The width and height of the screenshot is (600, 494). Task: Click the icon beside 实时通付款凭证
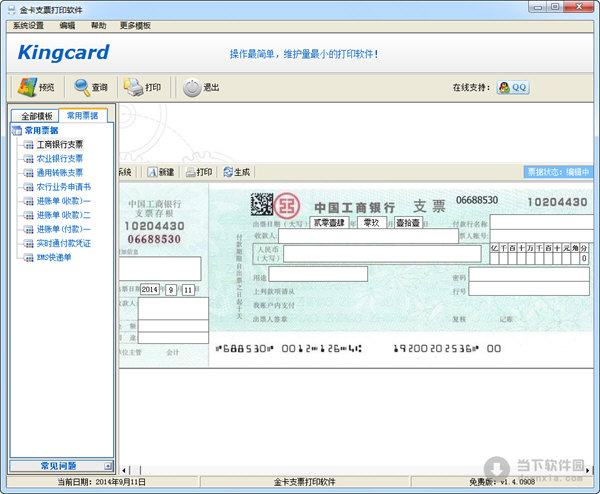(29, 244)
